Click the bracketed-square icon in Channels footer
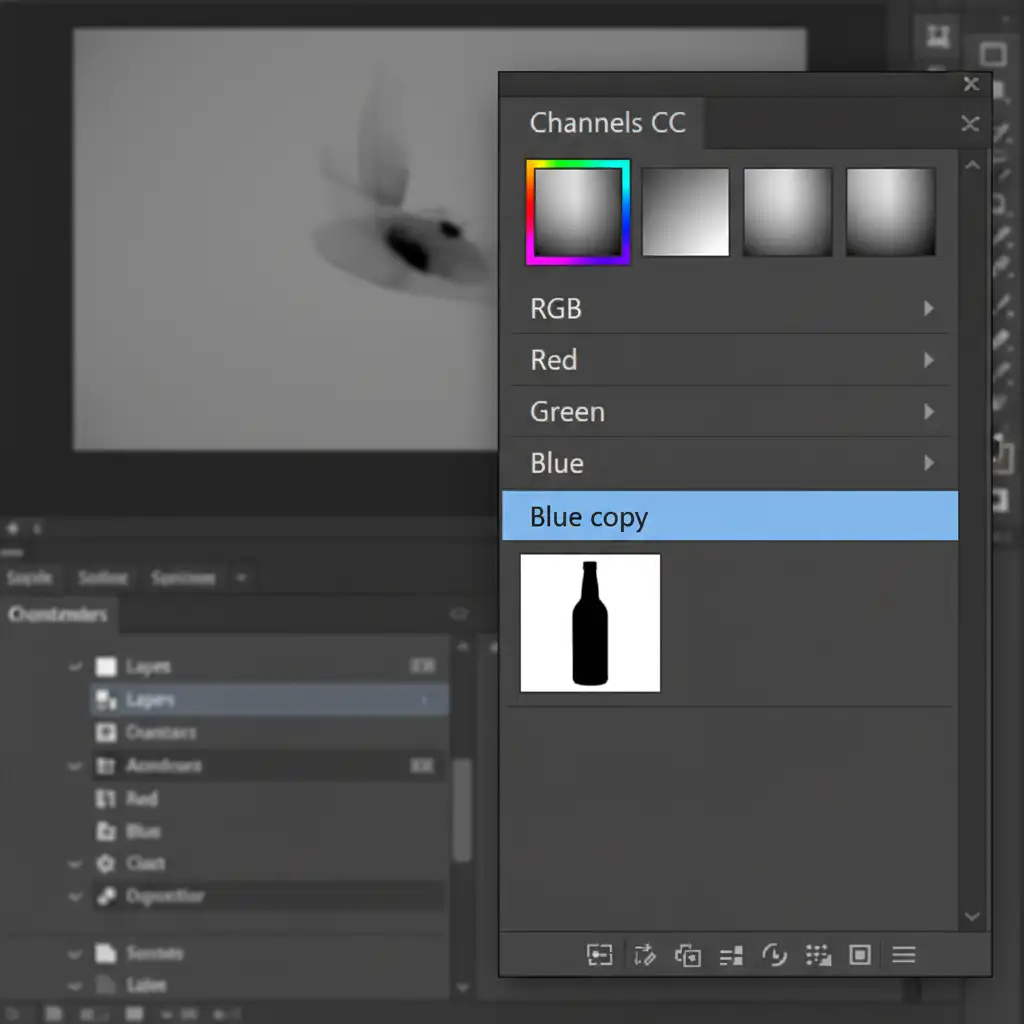The height and width of the screenshot is (1024, 1024). (x=599, y=955)
